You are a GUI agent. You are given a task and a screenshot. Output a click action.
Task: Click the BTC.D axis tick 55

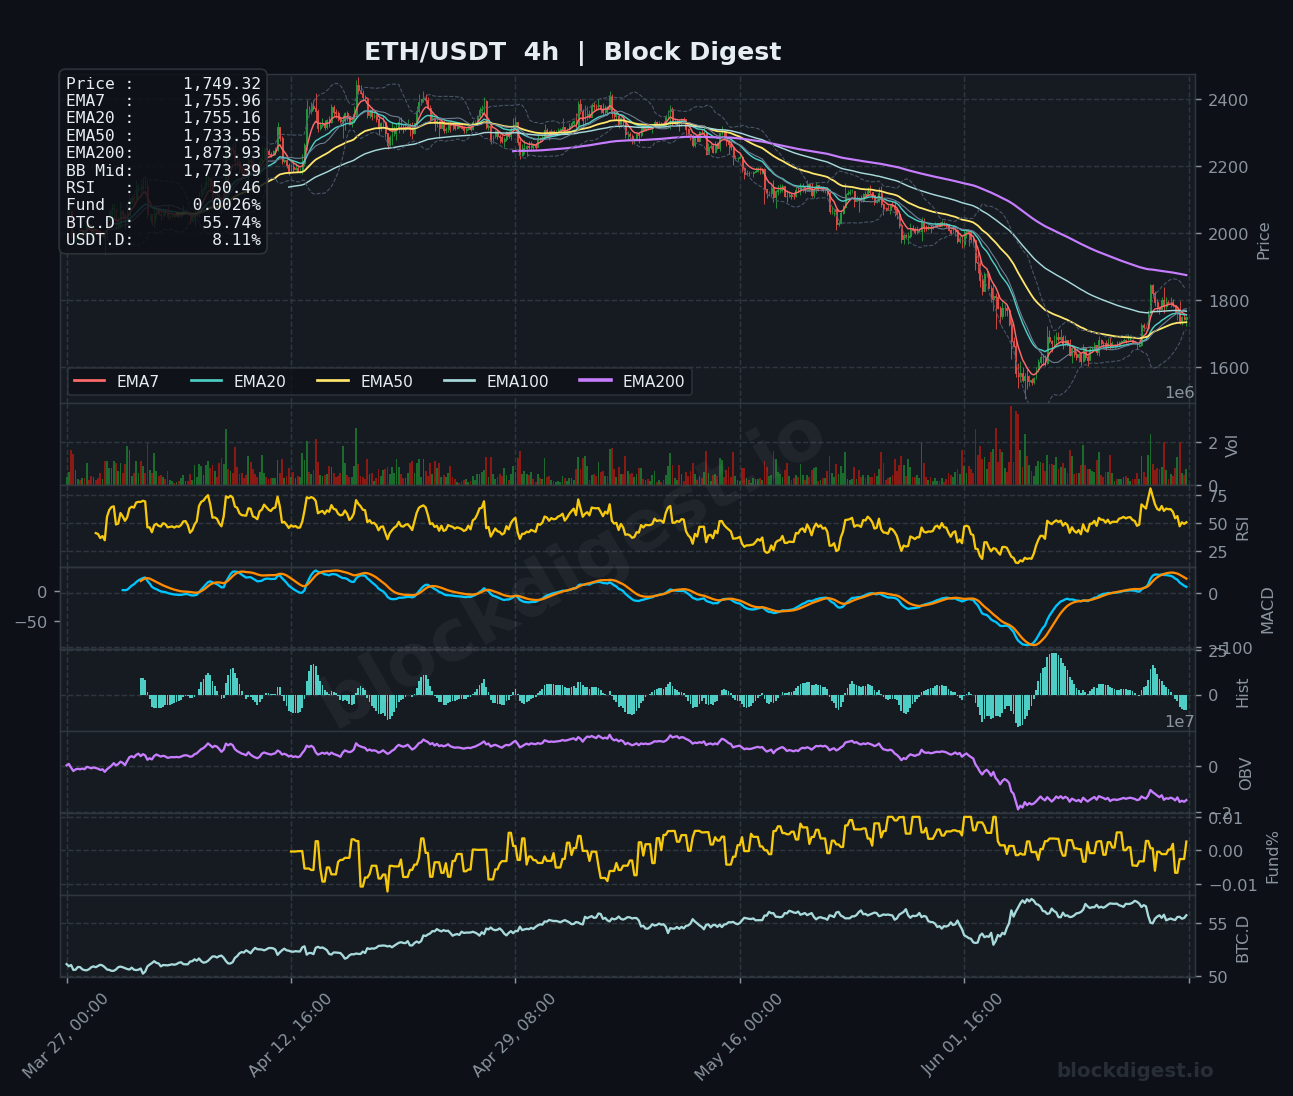1217,924
